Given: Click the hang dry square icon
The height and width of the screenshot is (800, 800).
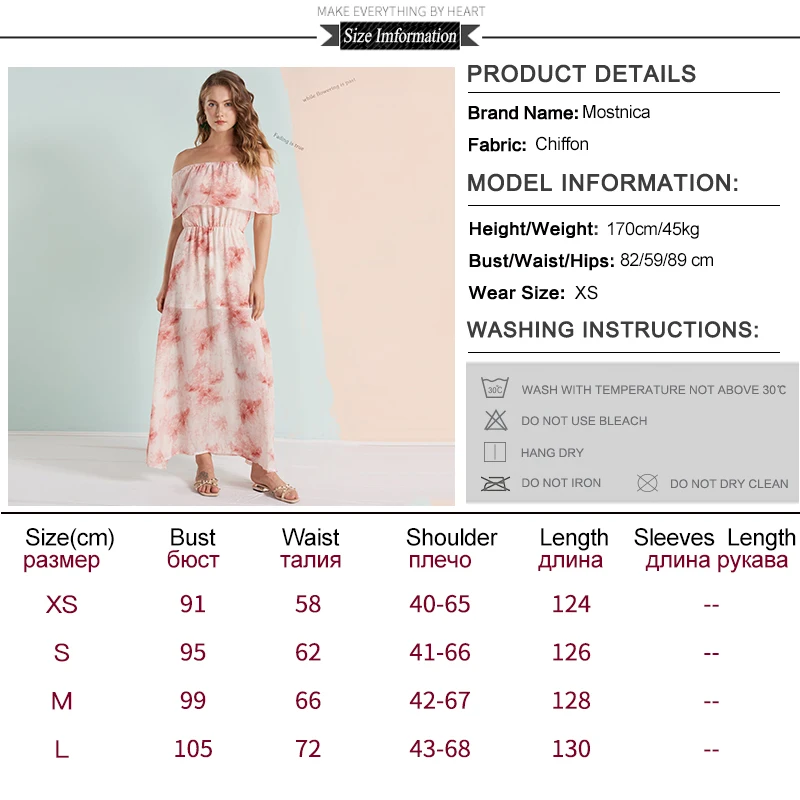Looking at the screenshot, I should tap(494, 452).
